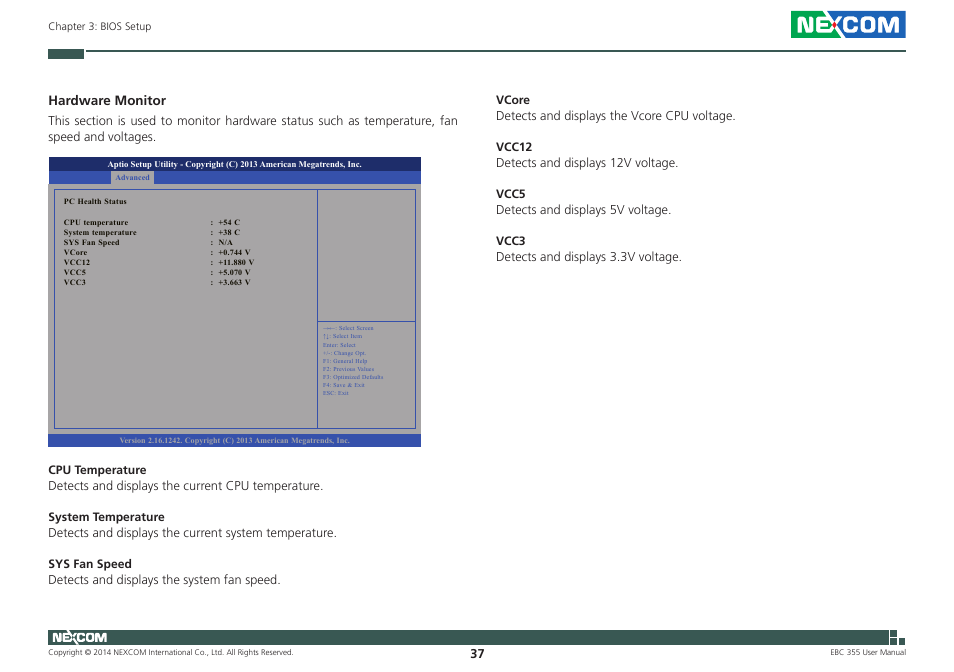Click 'Chapter 3: BIOS Setup' header text
The image size is (954, 672).
pyautogui.click(x=100, y=26)
